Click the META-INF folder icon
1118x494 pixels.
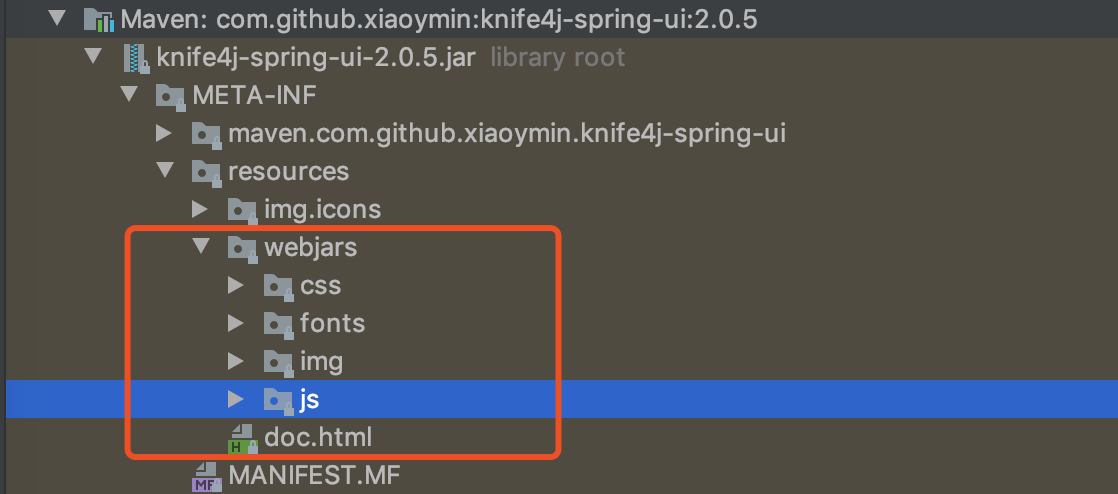coord(169,96)
